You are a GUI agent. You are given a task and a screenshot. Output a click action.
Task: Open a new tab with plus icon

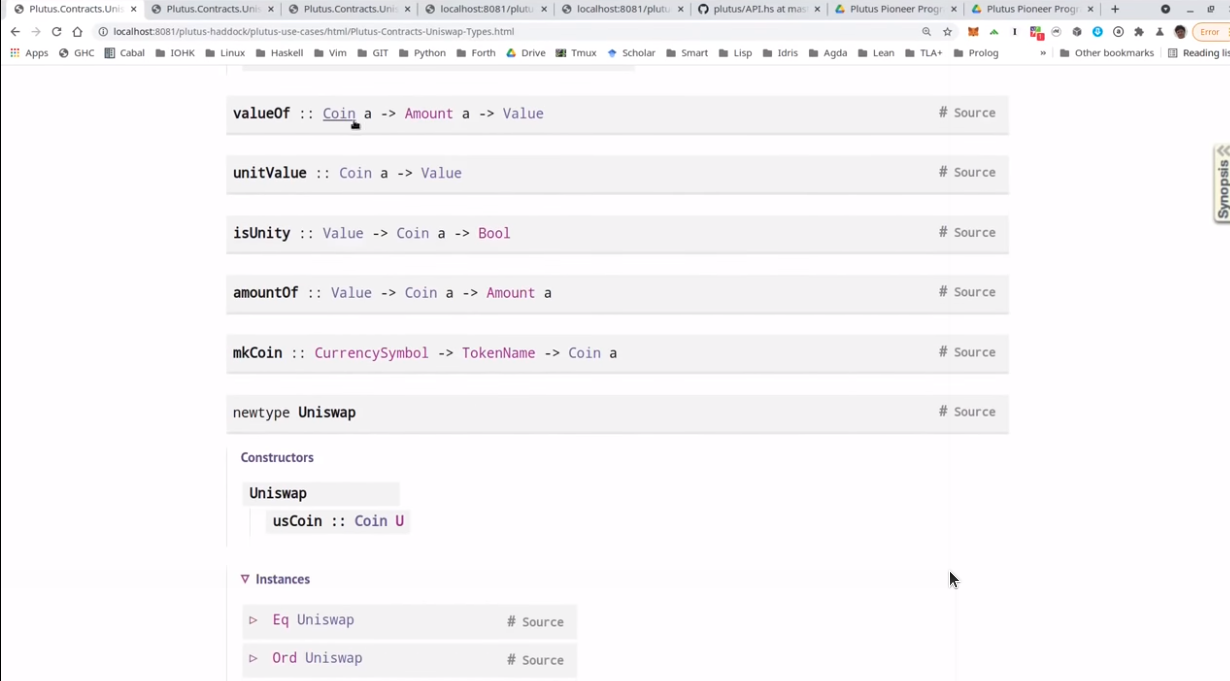[1115, 9]
